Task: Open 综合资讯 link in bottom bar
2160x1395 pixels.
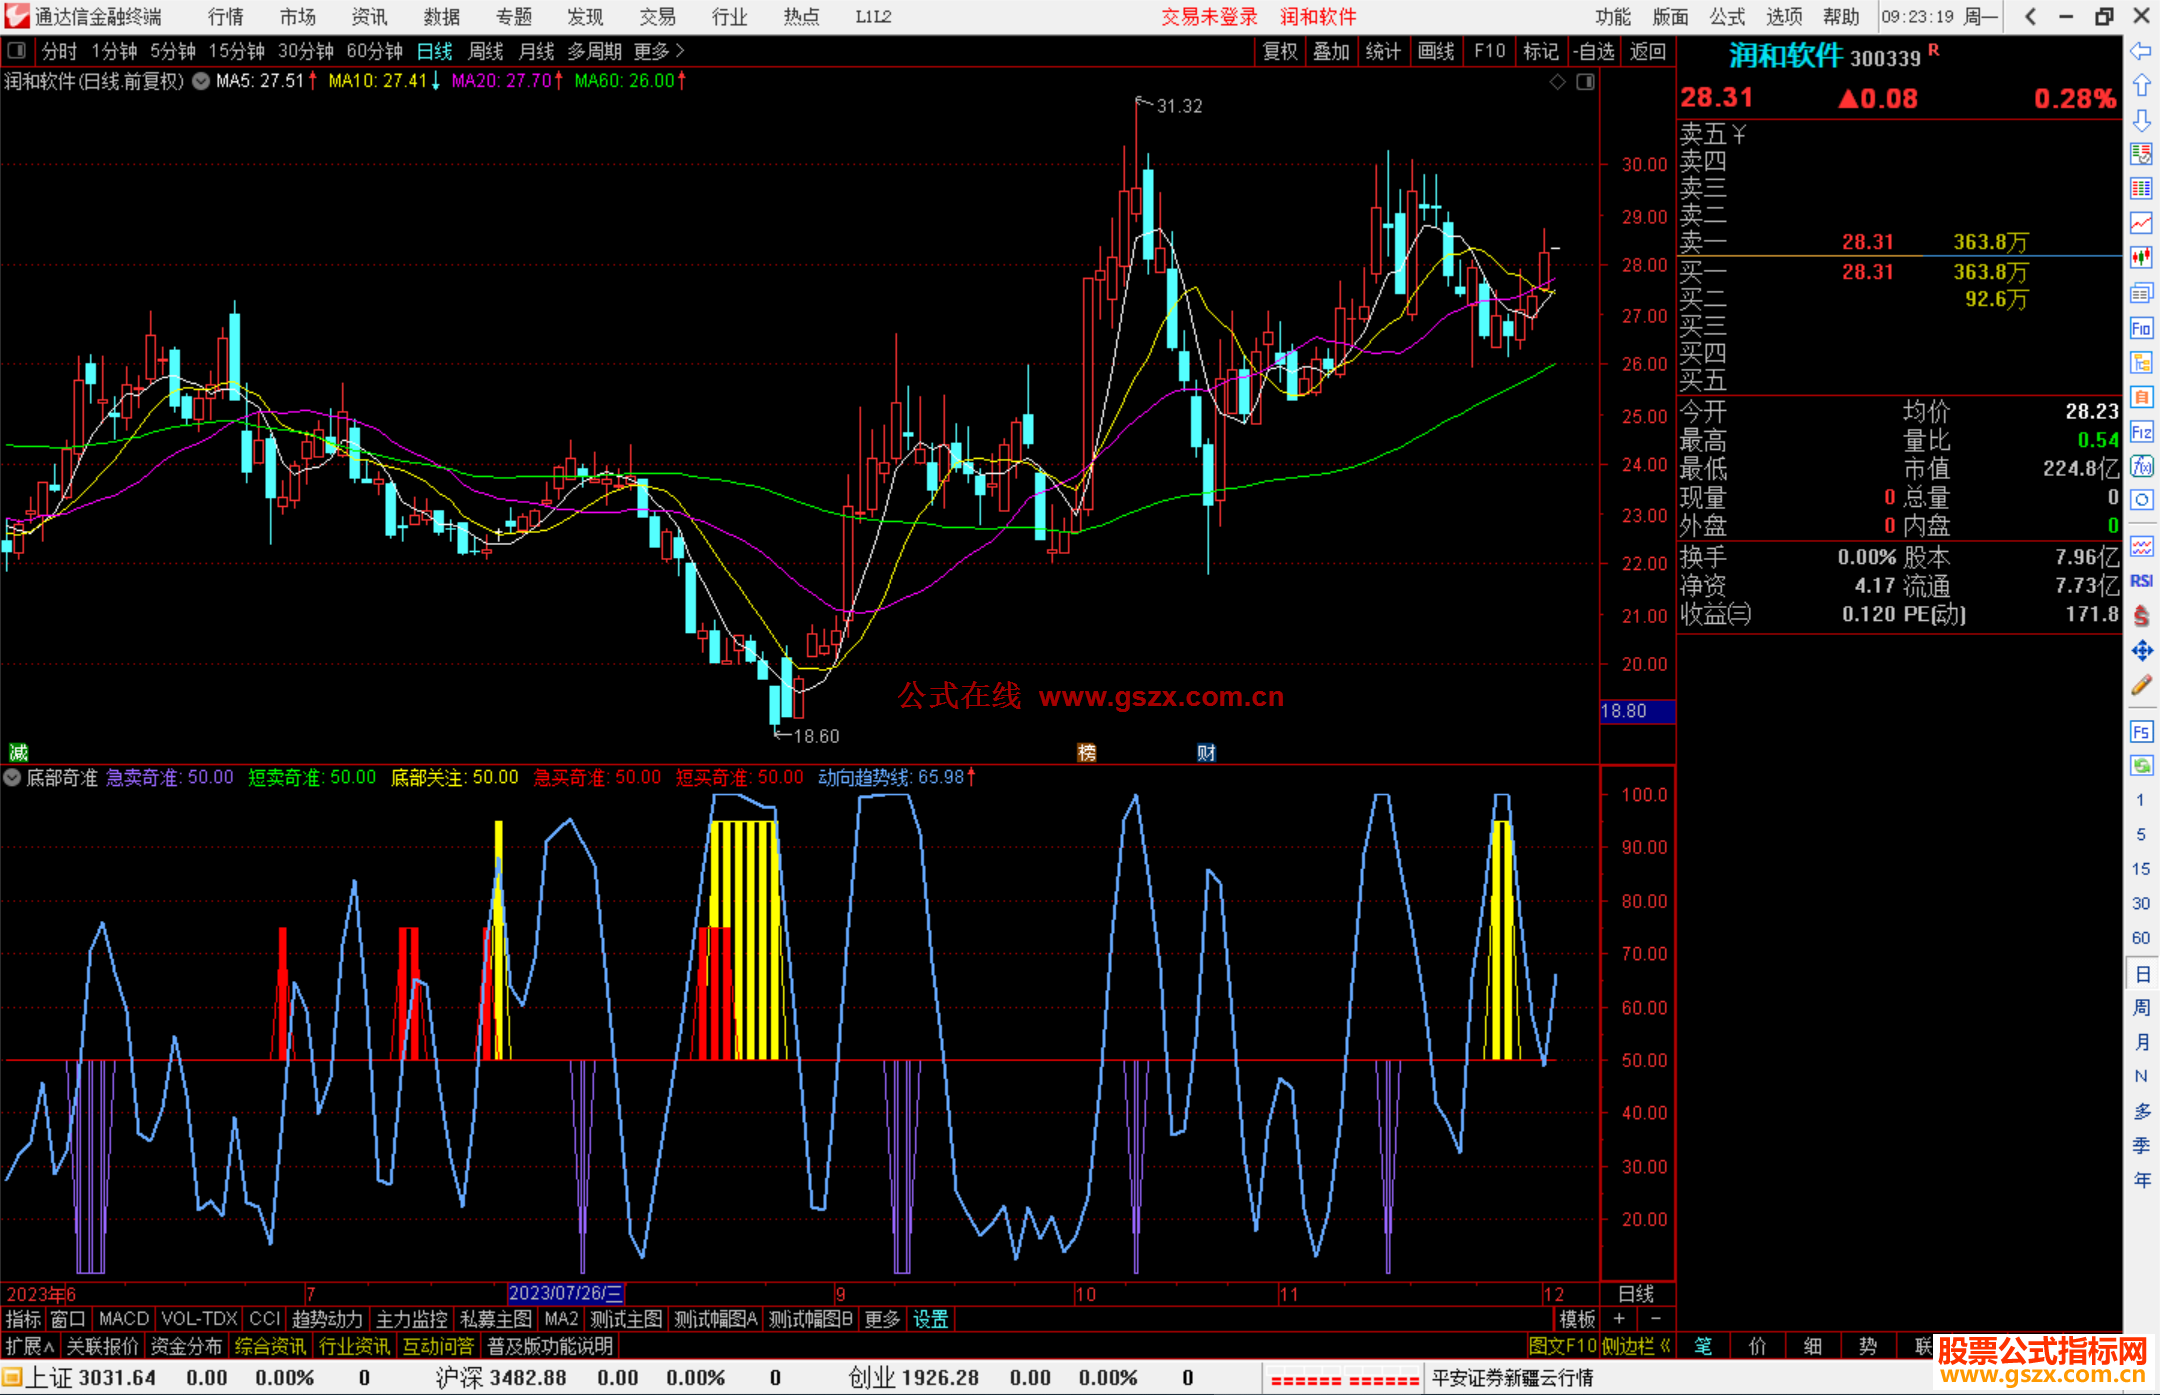Action: point(270,1346)
